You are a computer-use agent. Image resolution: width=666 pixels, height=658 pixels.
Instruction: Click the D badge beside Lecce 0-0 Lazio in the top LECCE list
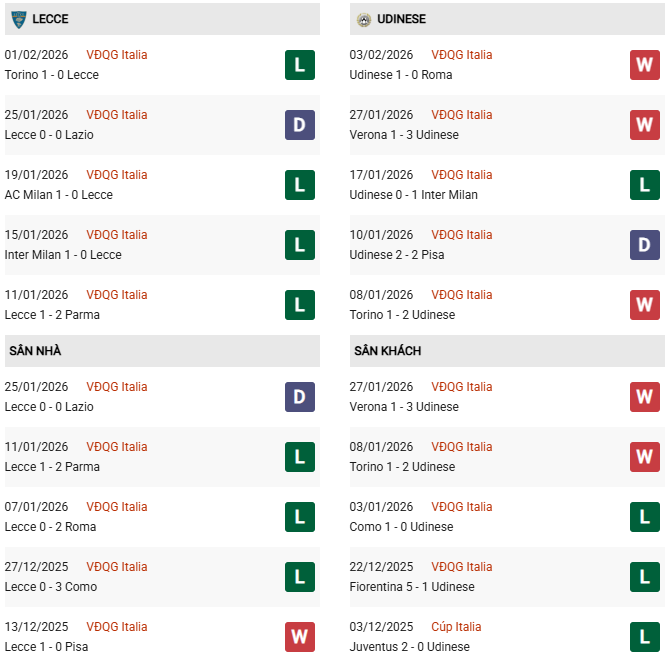(299, 125)
